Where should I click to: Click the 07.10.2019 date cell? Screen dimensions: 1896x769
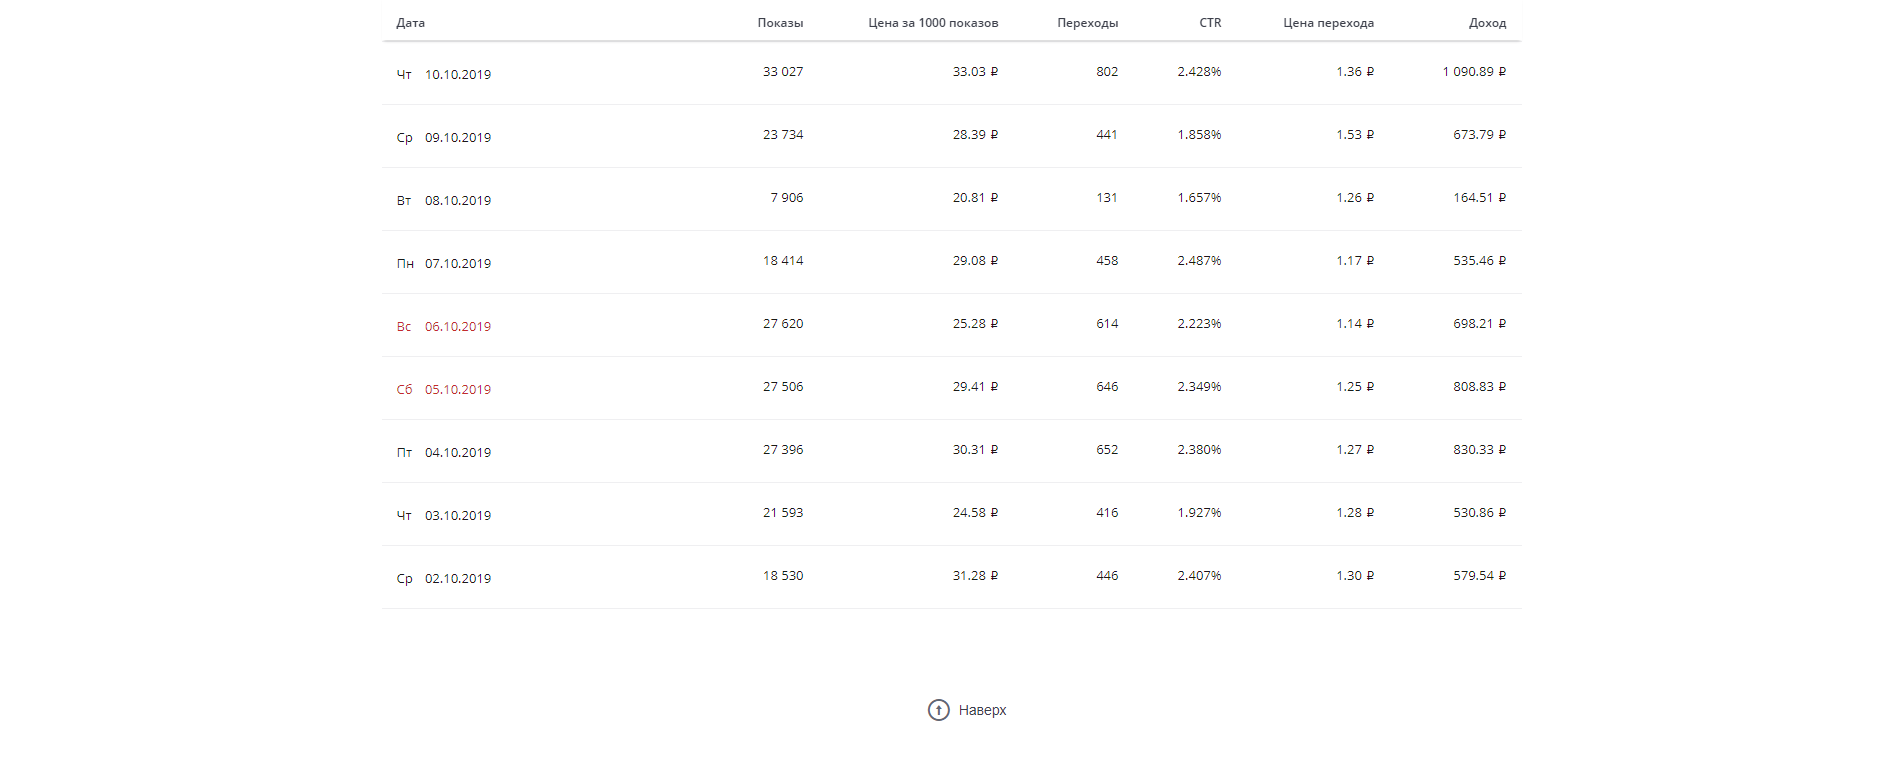coord(458,263)
